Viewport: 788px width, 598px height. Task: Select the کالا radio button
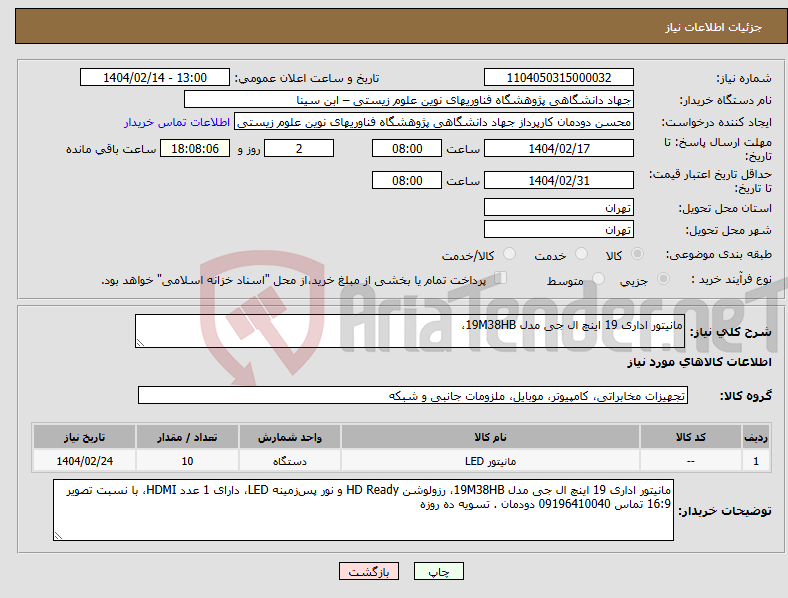coord(637,254)
